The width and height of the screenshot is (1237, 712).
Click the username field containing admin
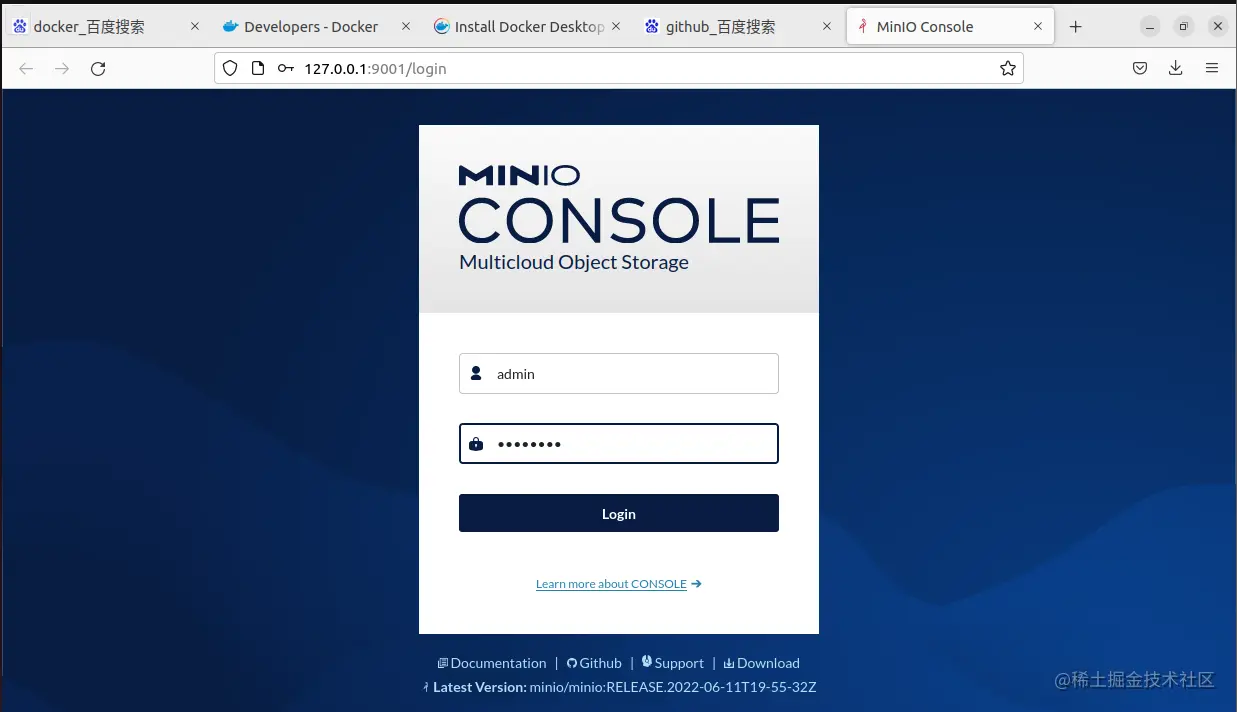(618, 373)
